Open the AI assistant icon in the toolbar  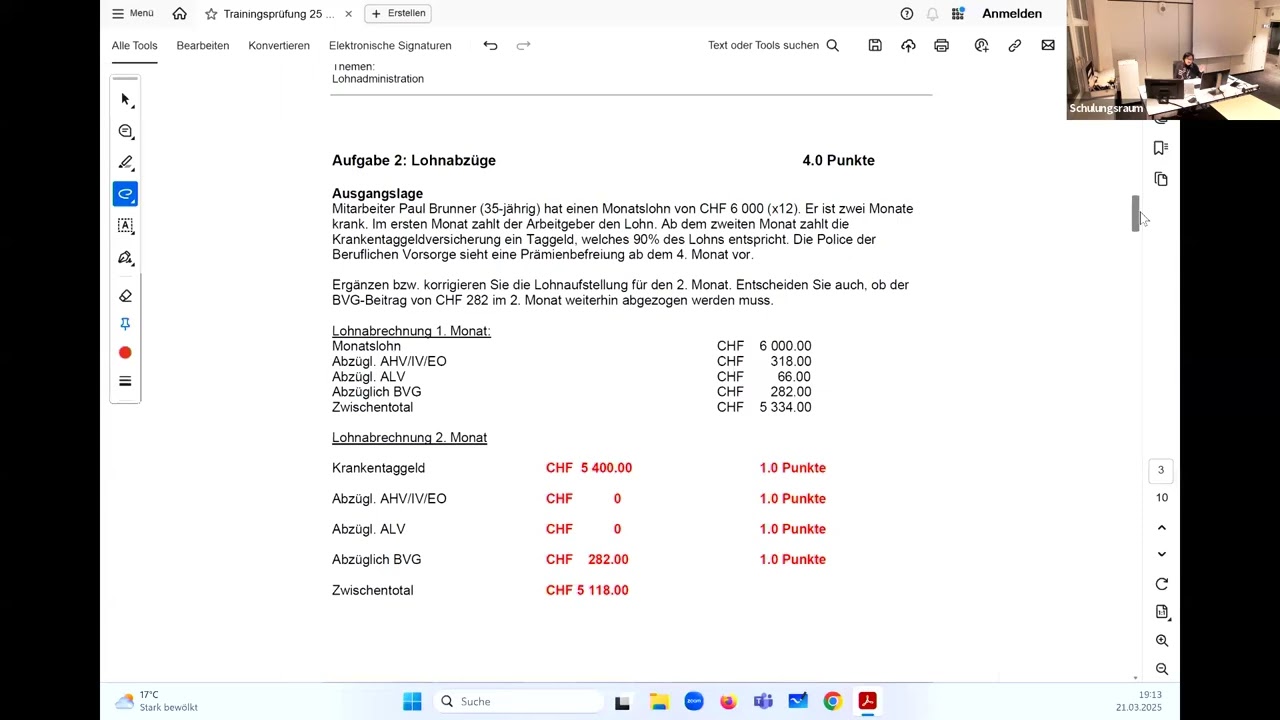tap(981, 45)
